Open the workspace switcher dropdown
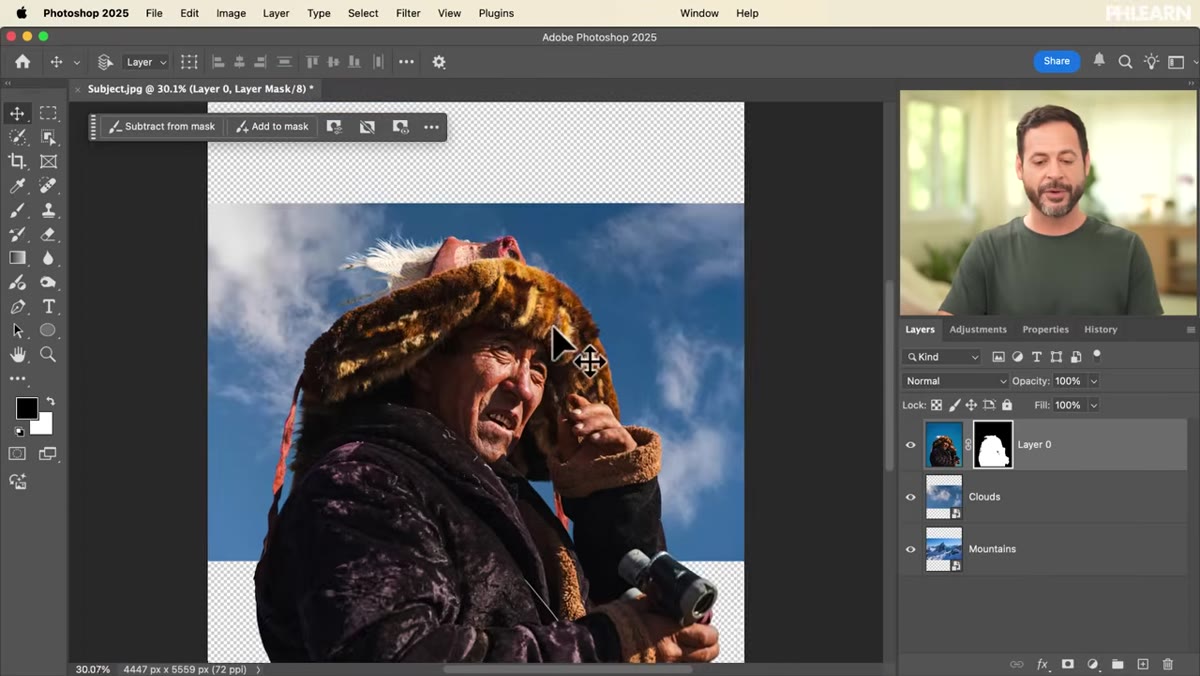 click(x=1181, y=62)
